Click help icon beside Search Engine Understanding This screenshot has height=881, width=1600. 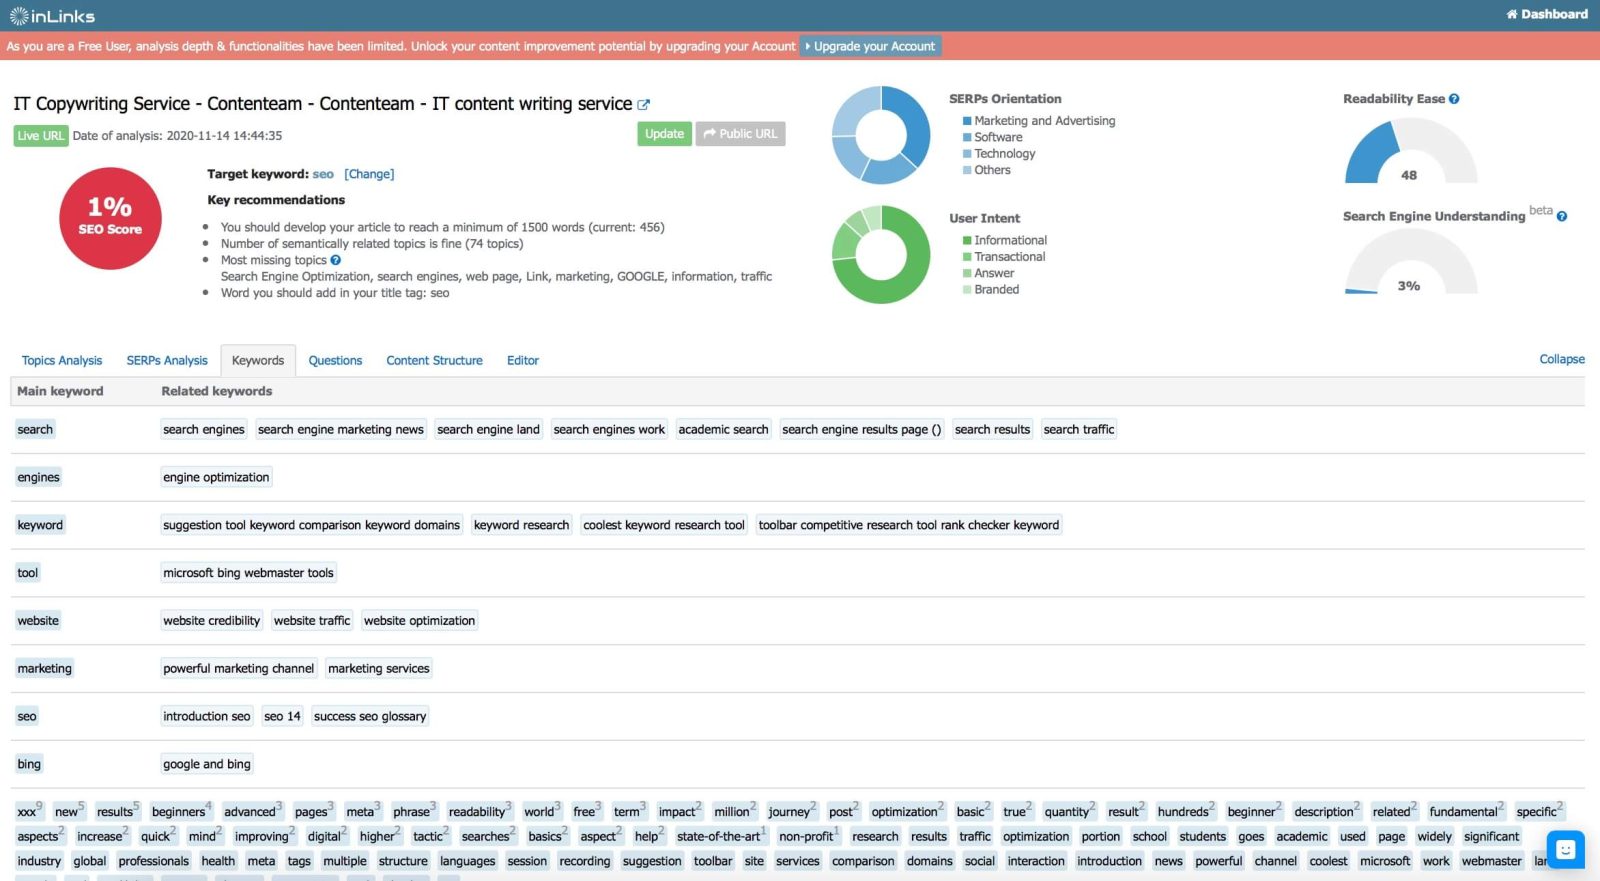point(1562,216)
